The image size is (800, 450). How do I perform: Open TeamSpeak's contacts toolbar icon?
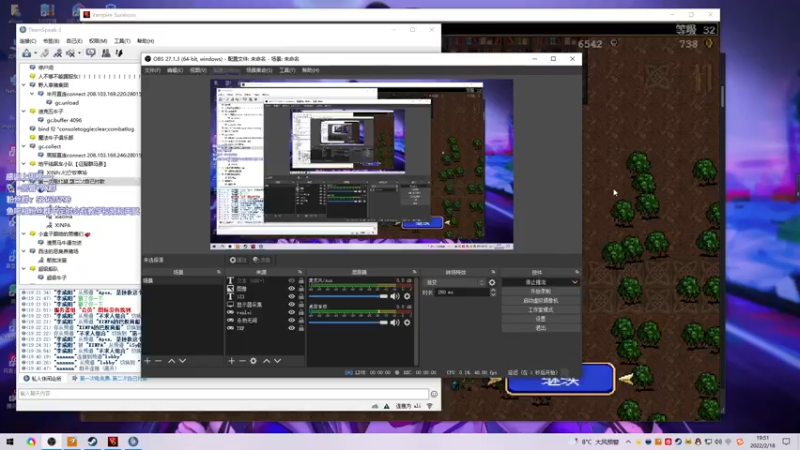pyautogui.click(x=106, y=53)
